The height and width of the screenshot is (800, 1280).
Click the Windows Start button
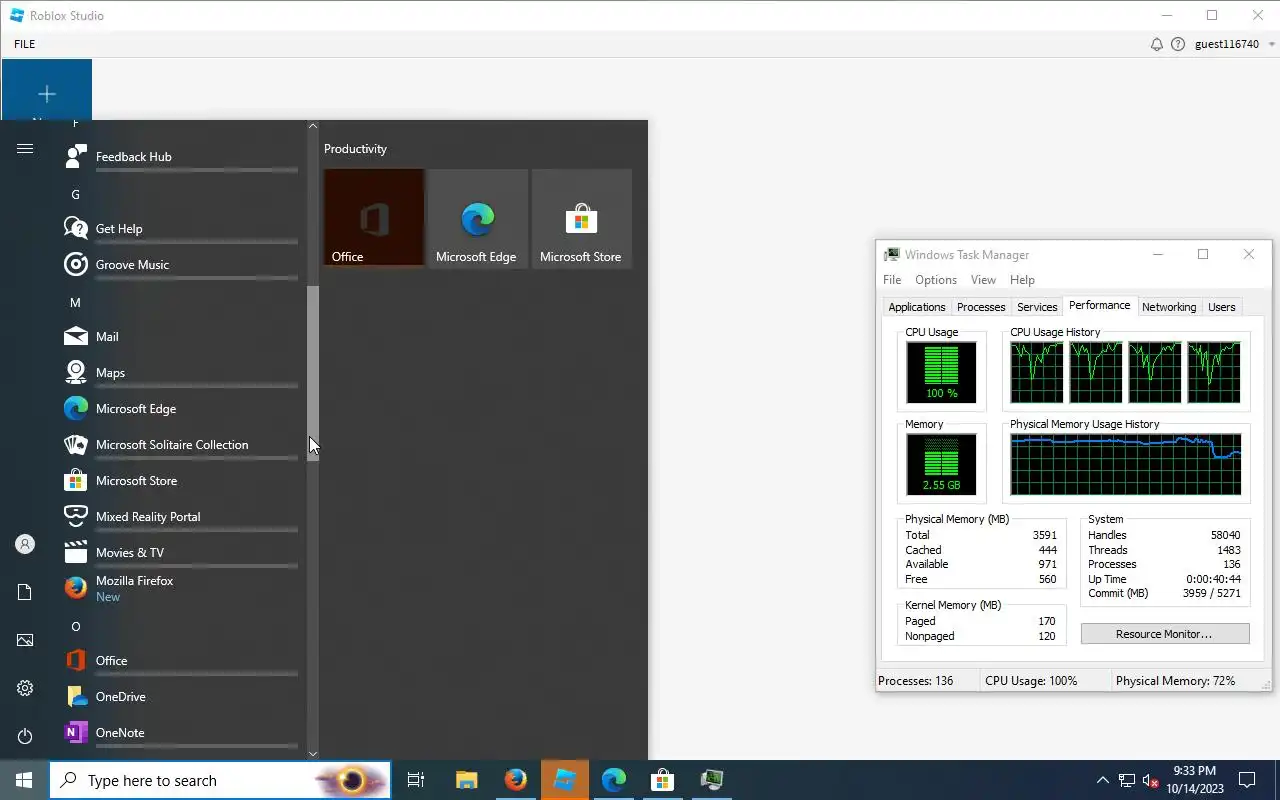pyautogui.click(x=24, y=780)
